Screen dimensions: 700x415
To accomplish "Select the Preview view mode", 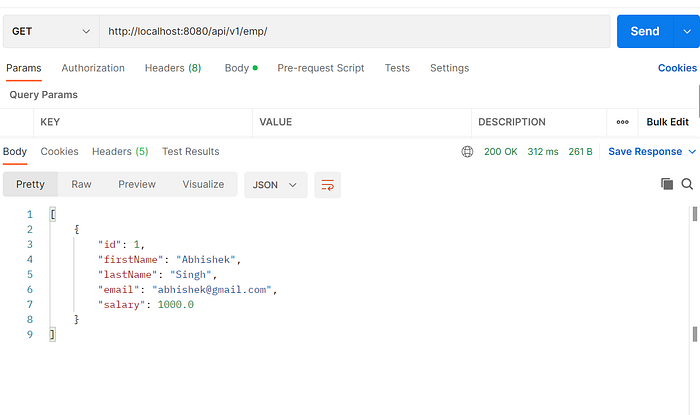I will (137, 184).
